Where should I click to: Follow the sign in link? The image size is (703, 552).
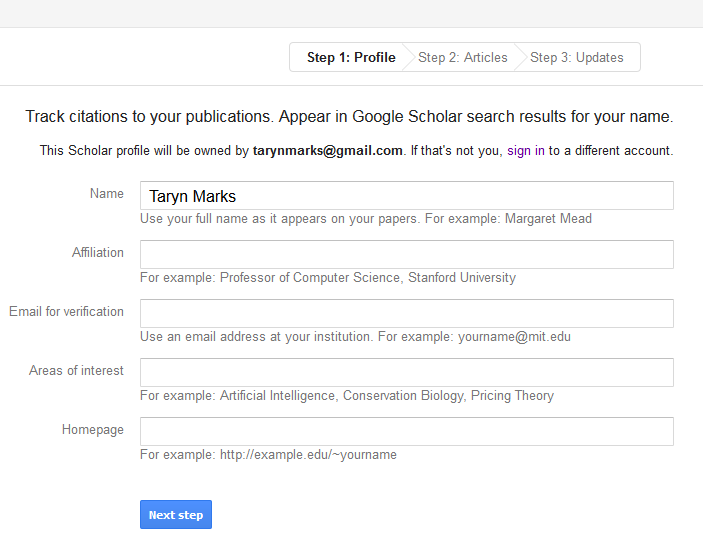(x=526, y=151)
